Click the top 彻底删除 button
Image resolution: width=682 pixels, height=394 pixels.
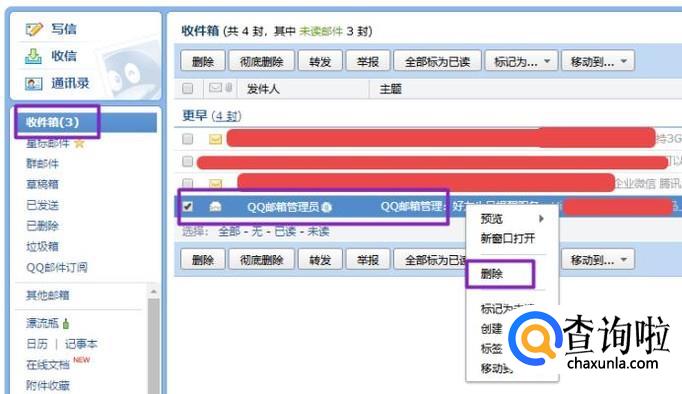[261, 61]
